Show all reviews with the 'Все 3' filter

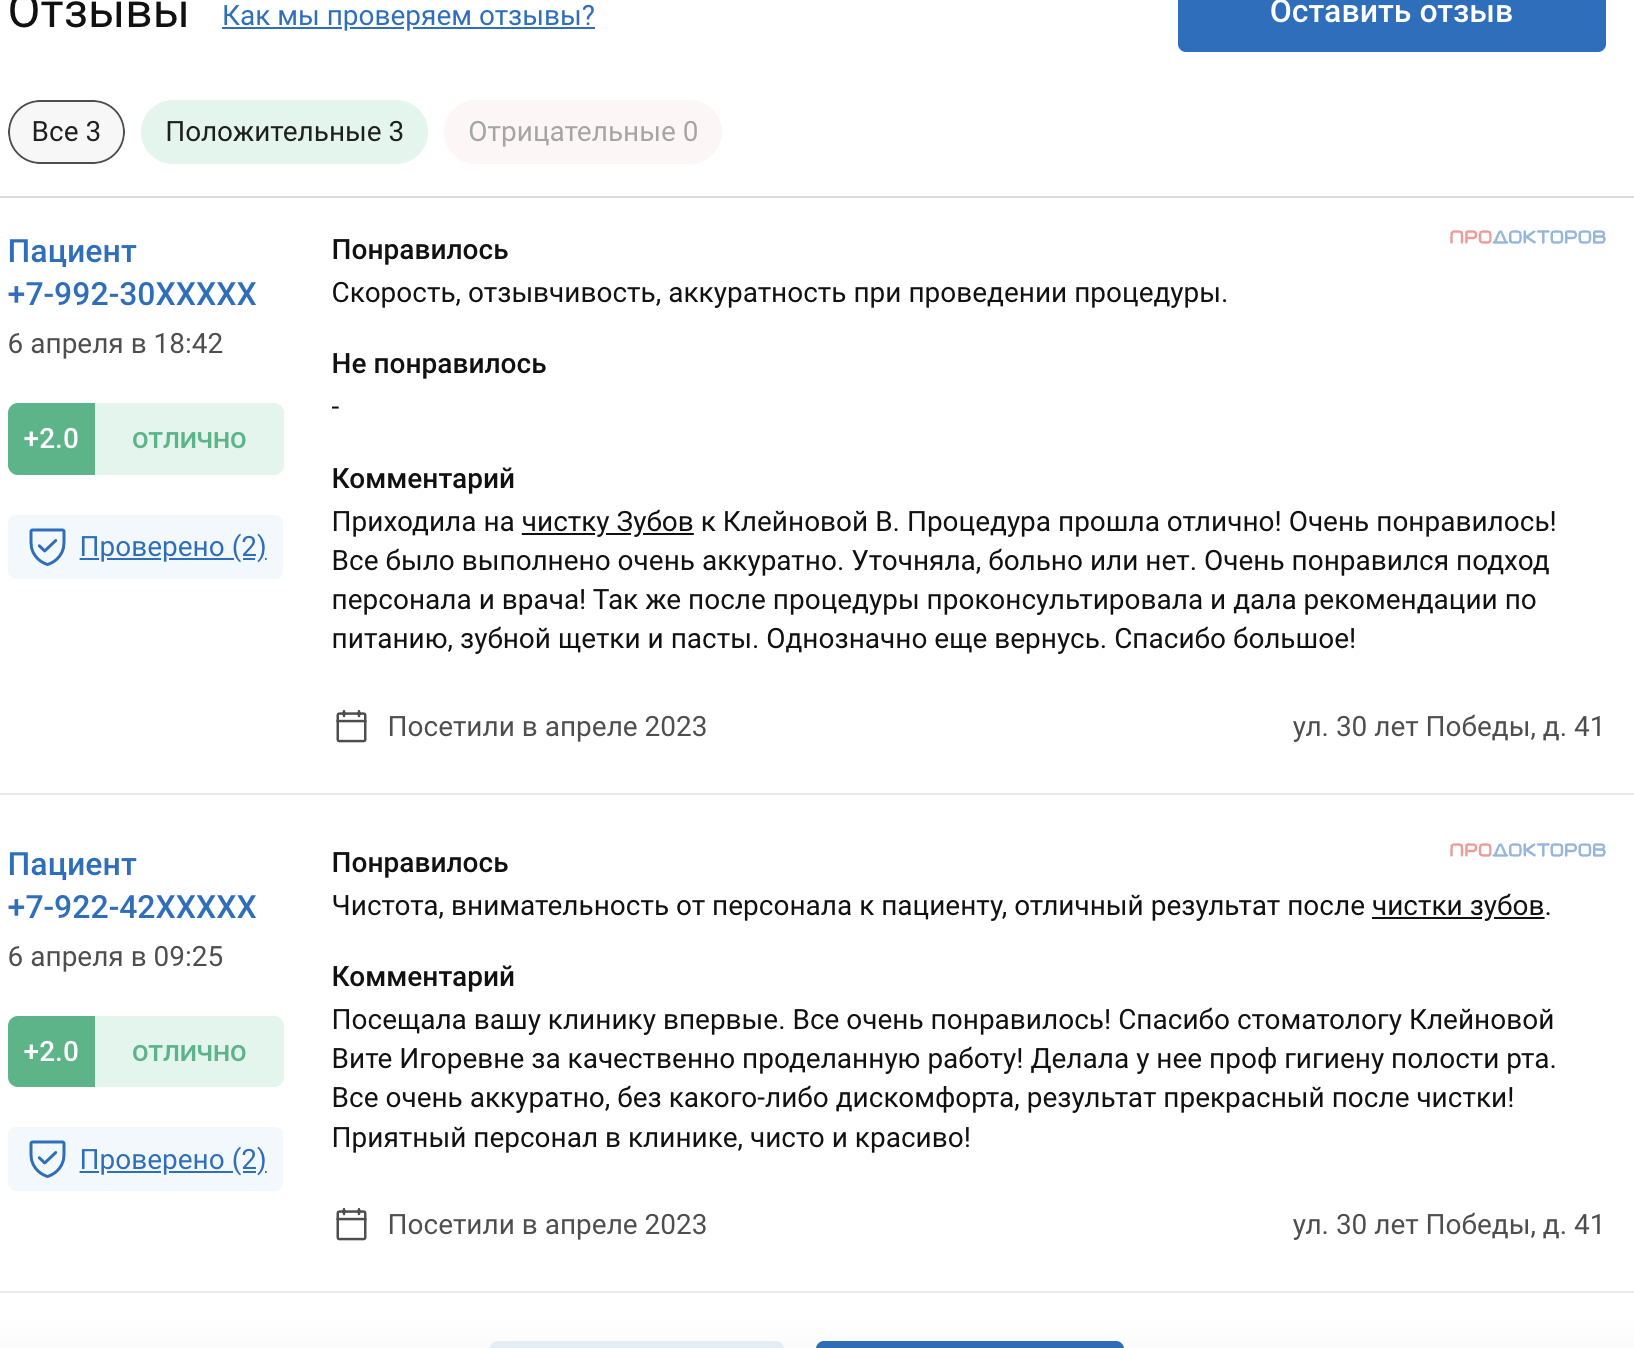(x=66, y=132)
